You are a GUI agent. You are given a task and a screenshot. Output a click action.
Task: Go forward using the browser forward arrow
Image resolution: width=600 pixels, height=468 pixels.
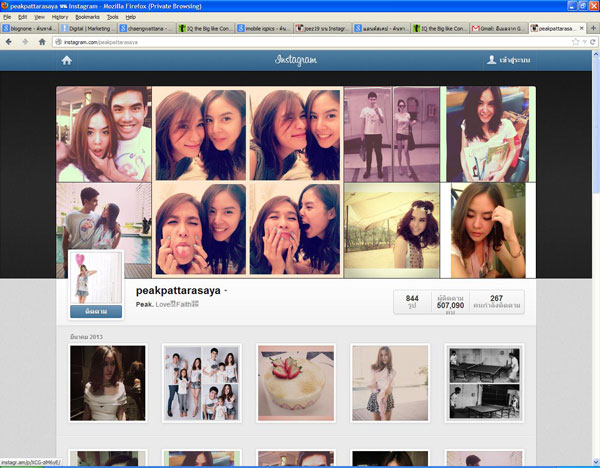(25, 42)
